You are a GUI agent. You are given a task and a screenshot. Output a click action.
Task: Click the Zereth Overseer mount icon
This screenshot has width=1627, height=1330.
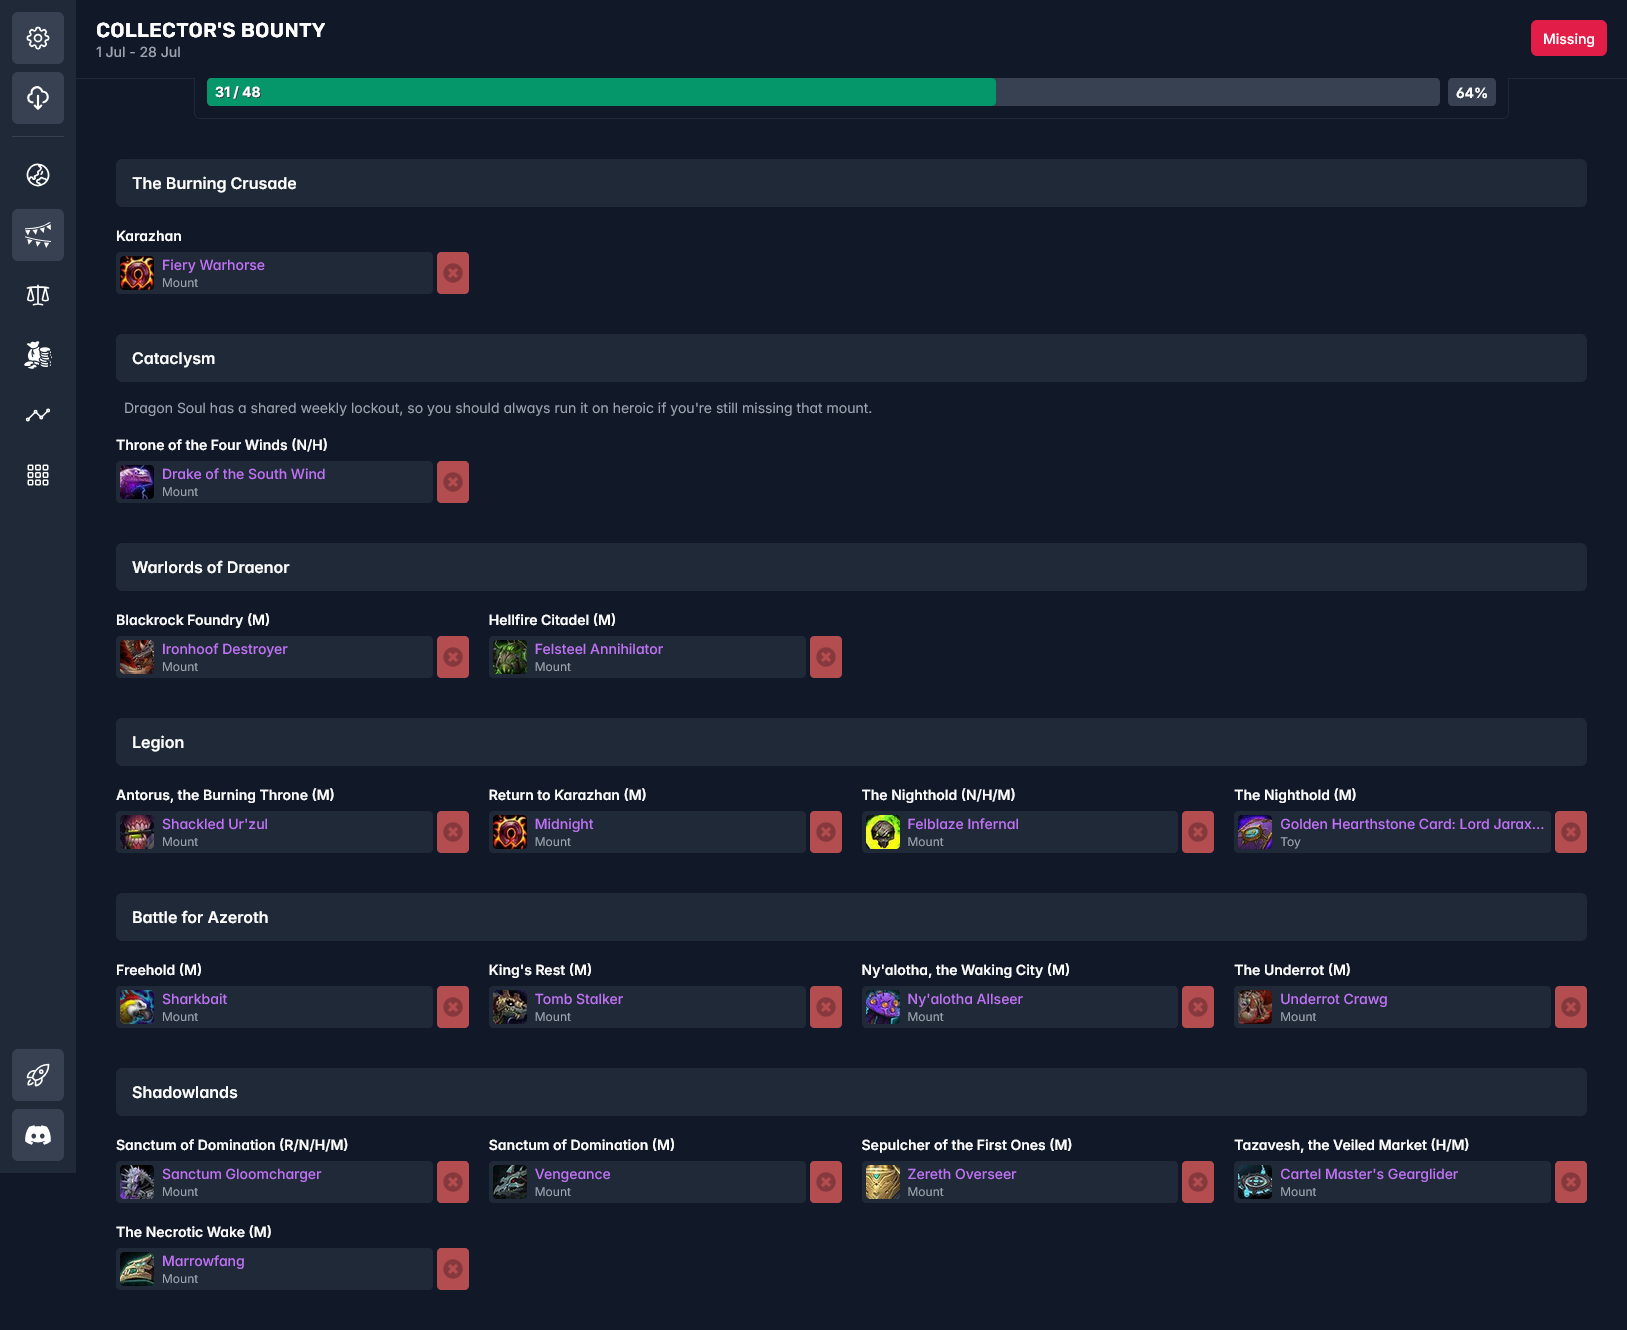pyautogui.click(x=883, y=1182)
